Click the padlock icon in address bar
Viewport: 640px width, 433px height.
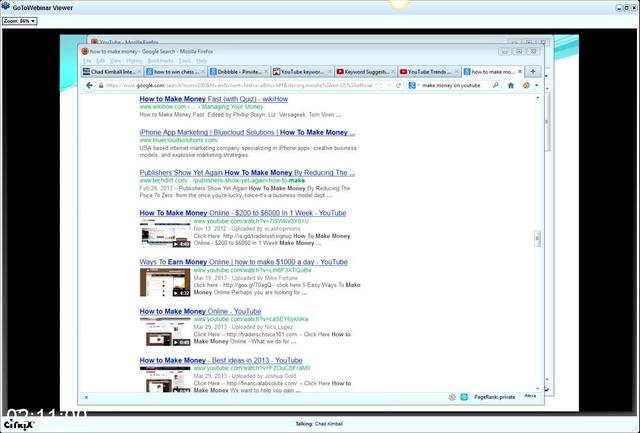101,86
